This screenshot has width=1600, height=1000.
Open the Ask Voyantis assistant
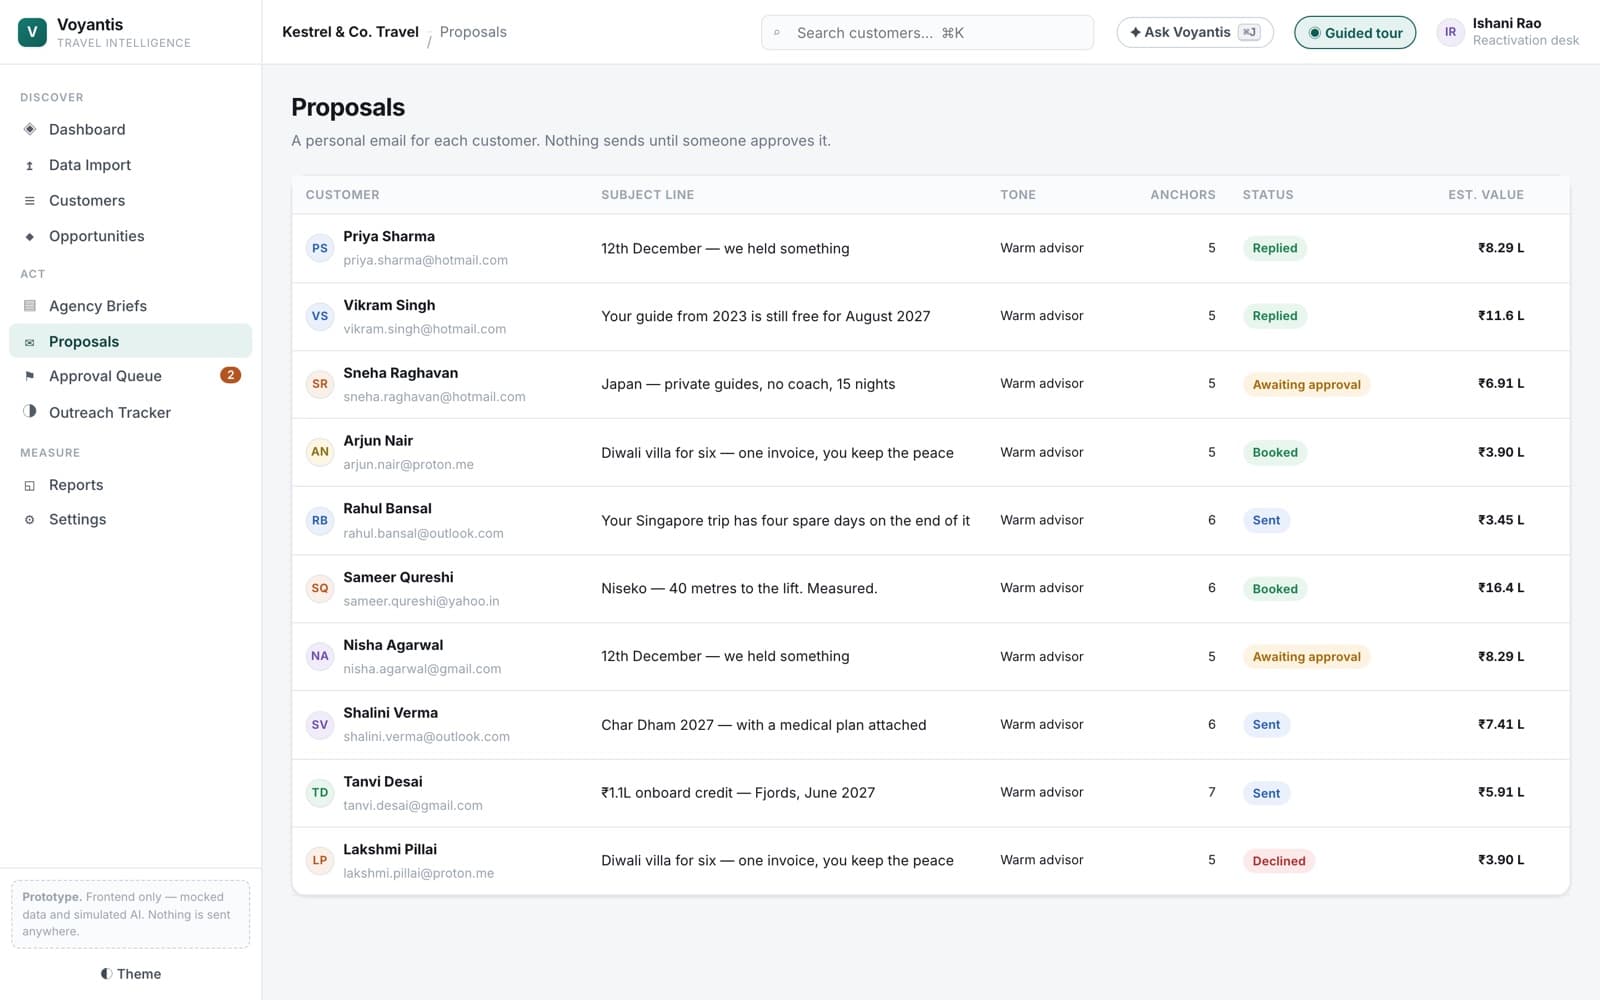click(x=1195, y=32)
